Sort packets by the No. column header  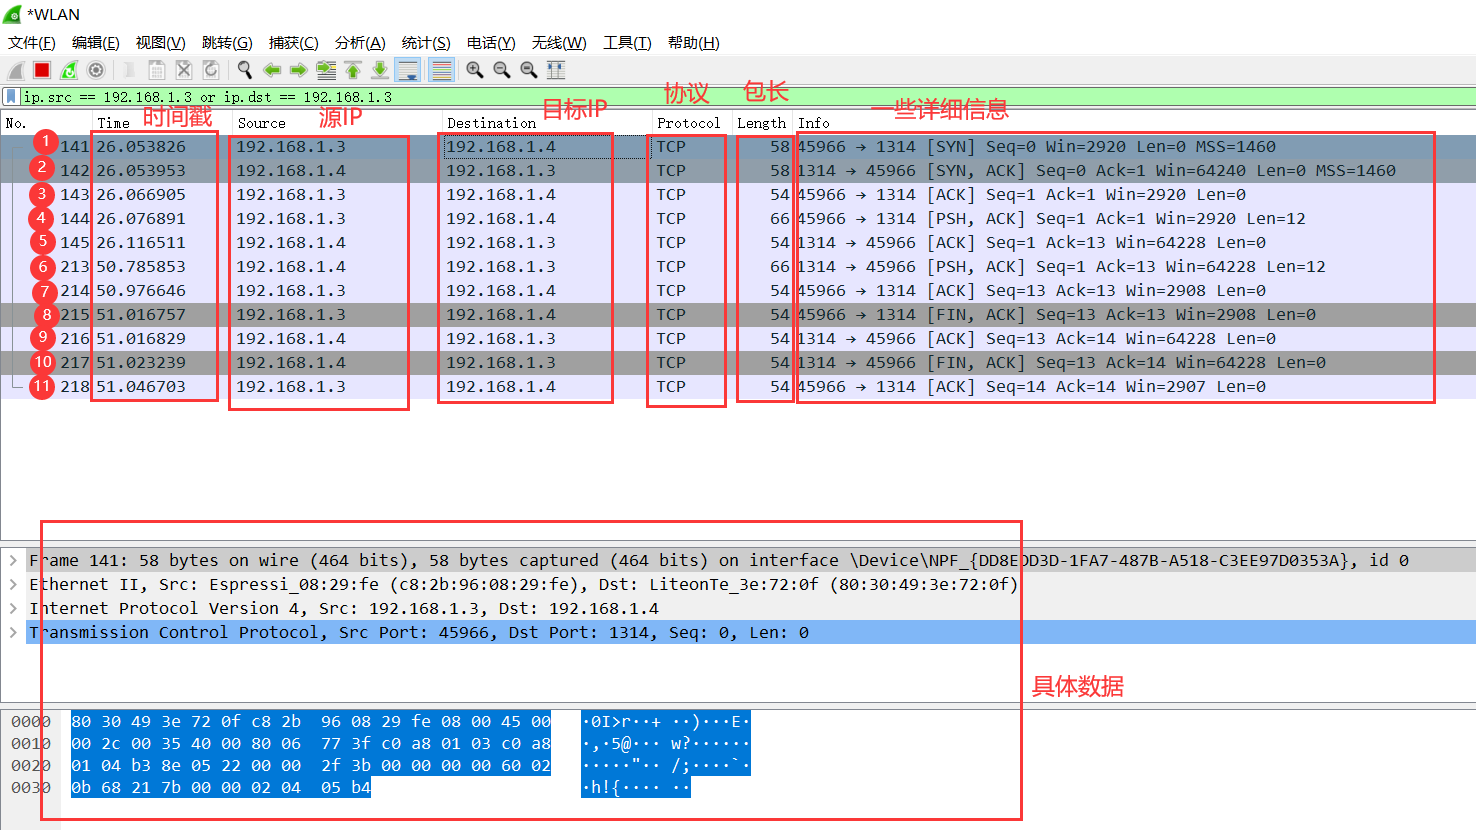click(46, 123)
